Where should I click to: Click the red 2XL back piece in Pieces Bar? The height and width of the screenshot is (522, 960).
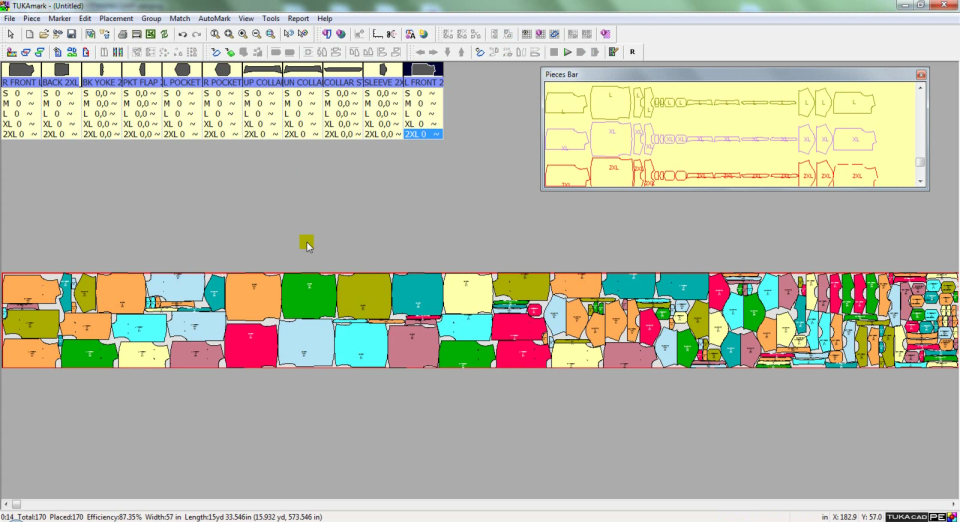click(612, 173)
